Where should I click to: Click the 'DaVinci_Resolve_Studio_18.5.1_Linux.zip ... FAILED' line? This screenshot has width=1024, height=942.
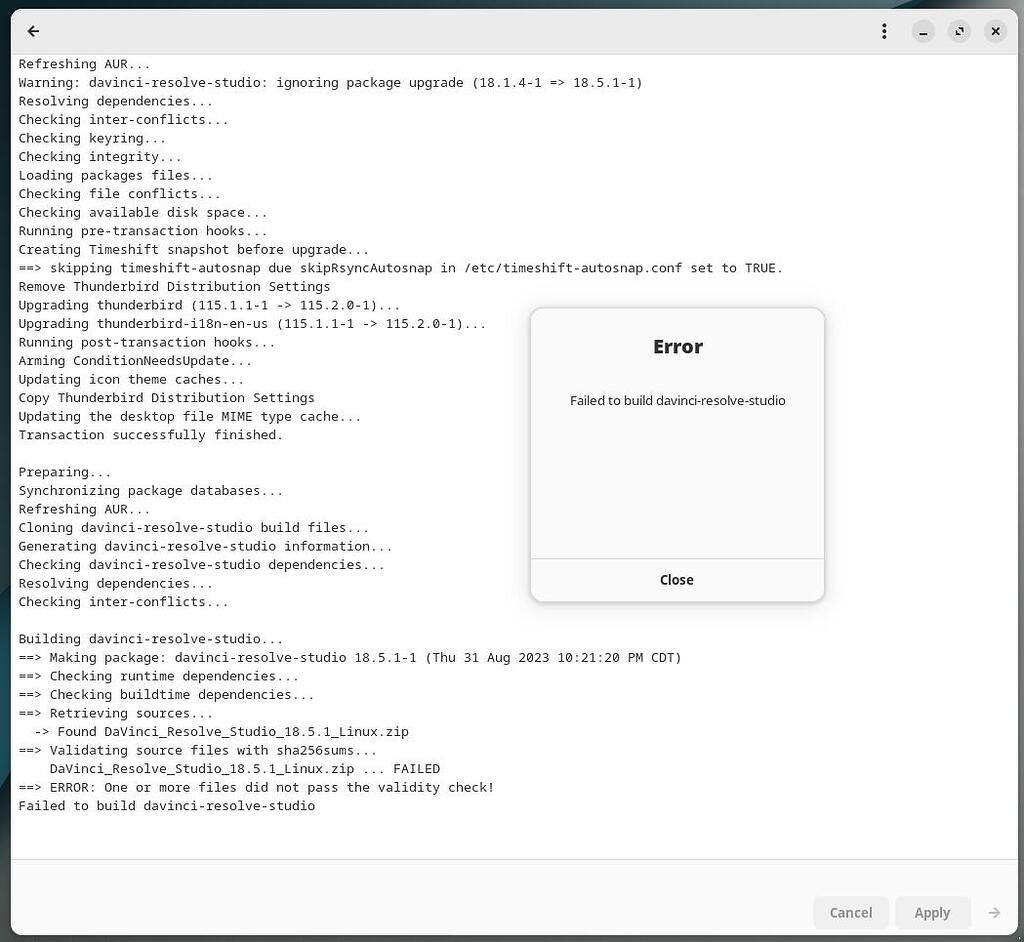tap(245, 769)
